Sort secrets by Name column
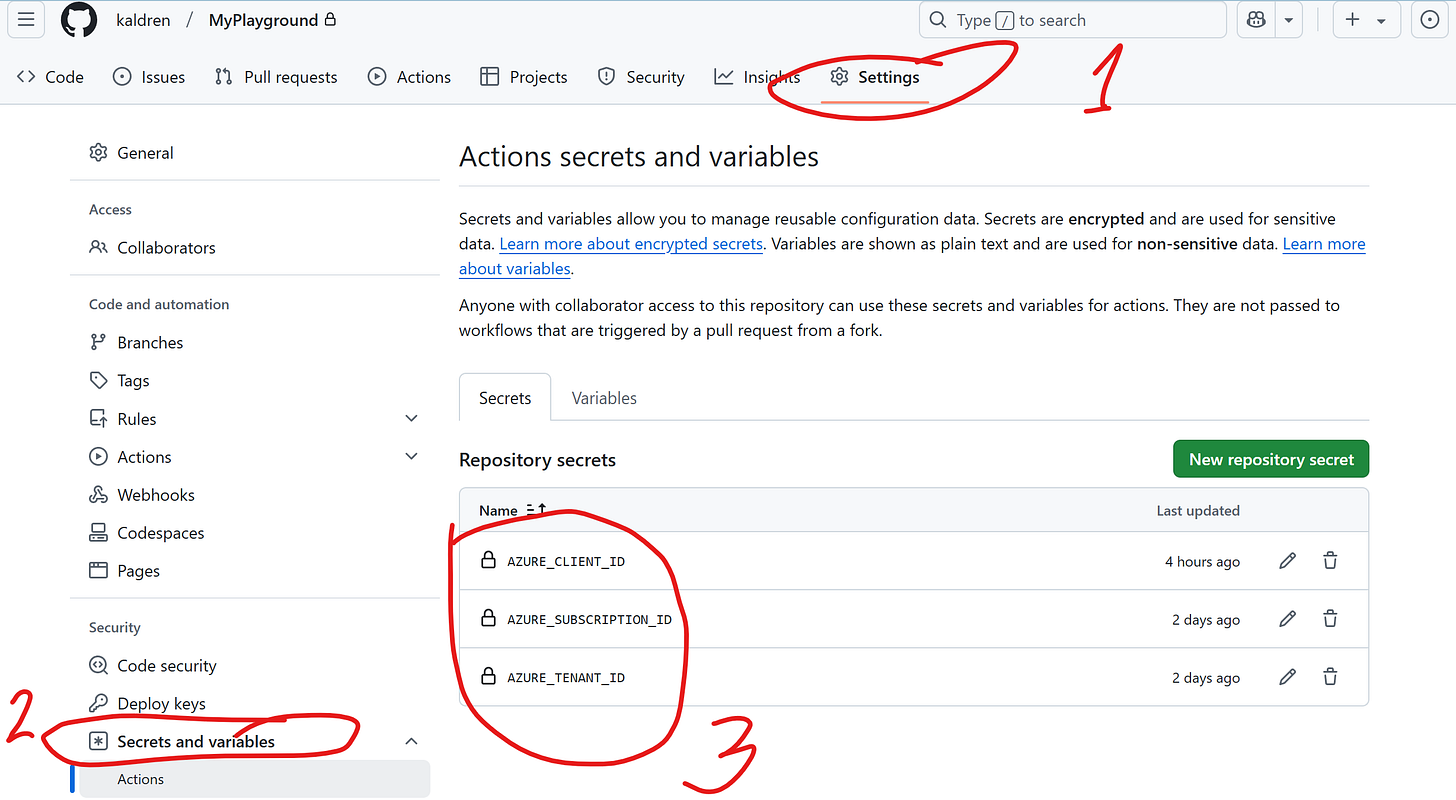Screen dimensions: 1456x800 513,510
